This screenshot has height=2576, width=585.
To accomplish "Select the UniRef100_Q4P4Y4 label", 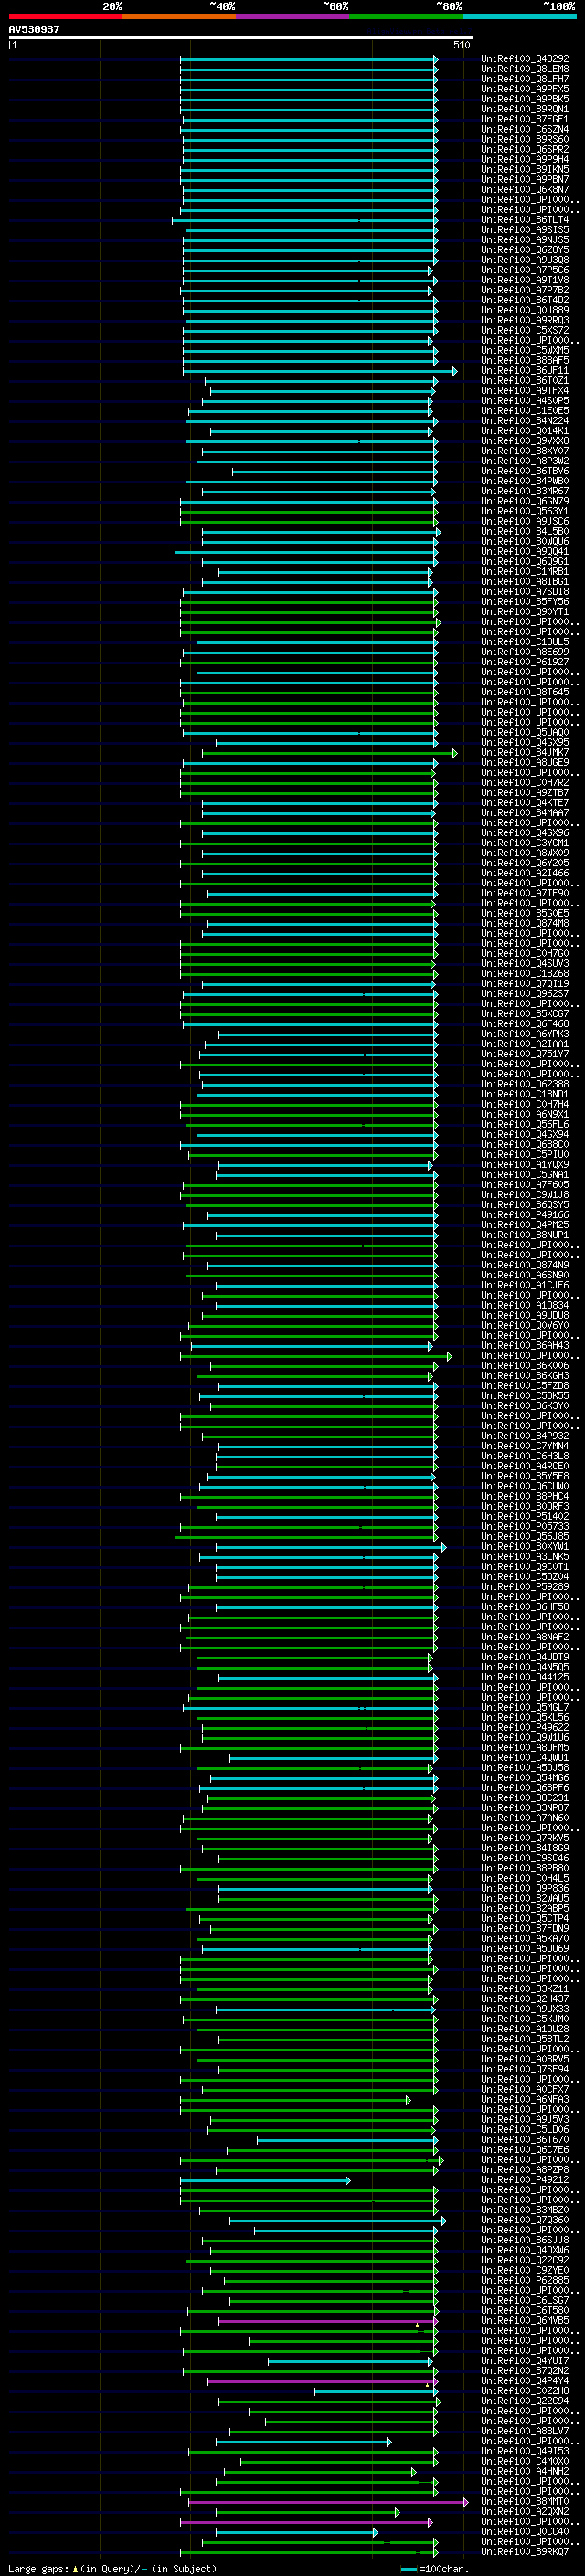I will tap(525, 2381).
